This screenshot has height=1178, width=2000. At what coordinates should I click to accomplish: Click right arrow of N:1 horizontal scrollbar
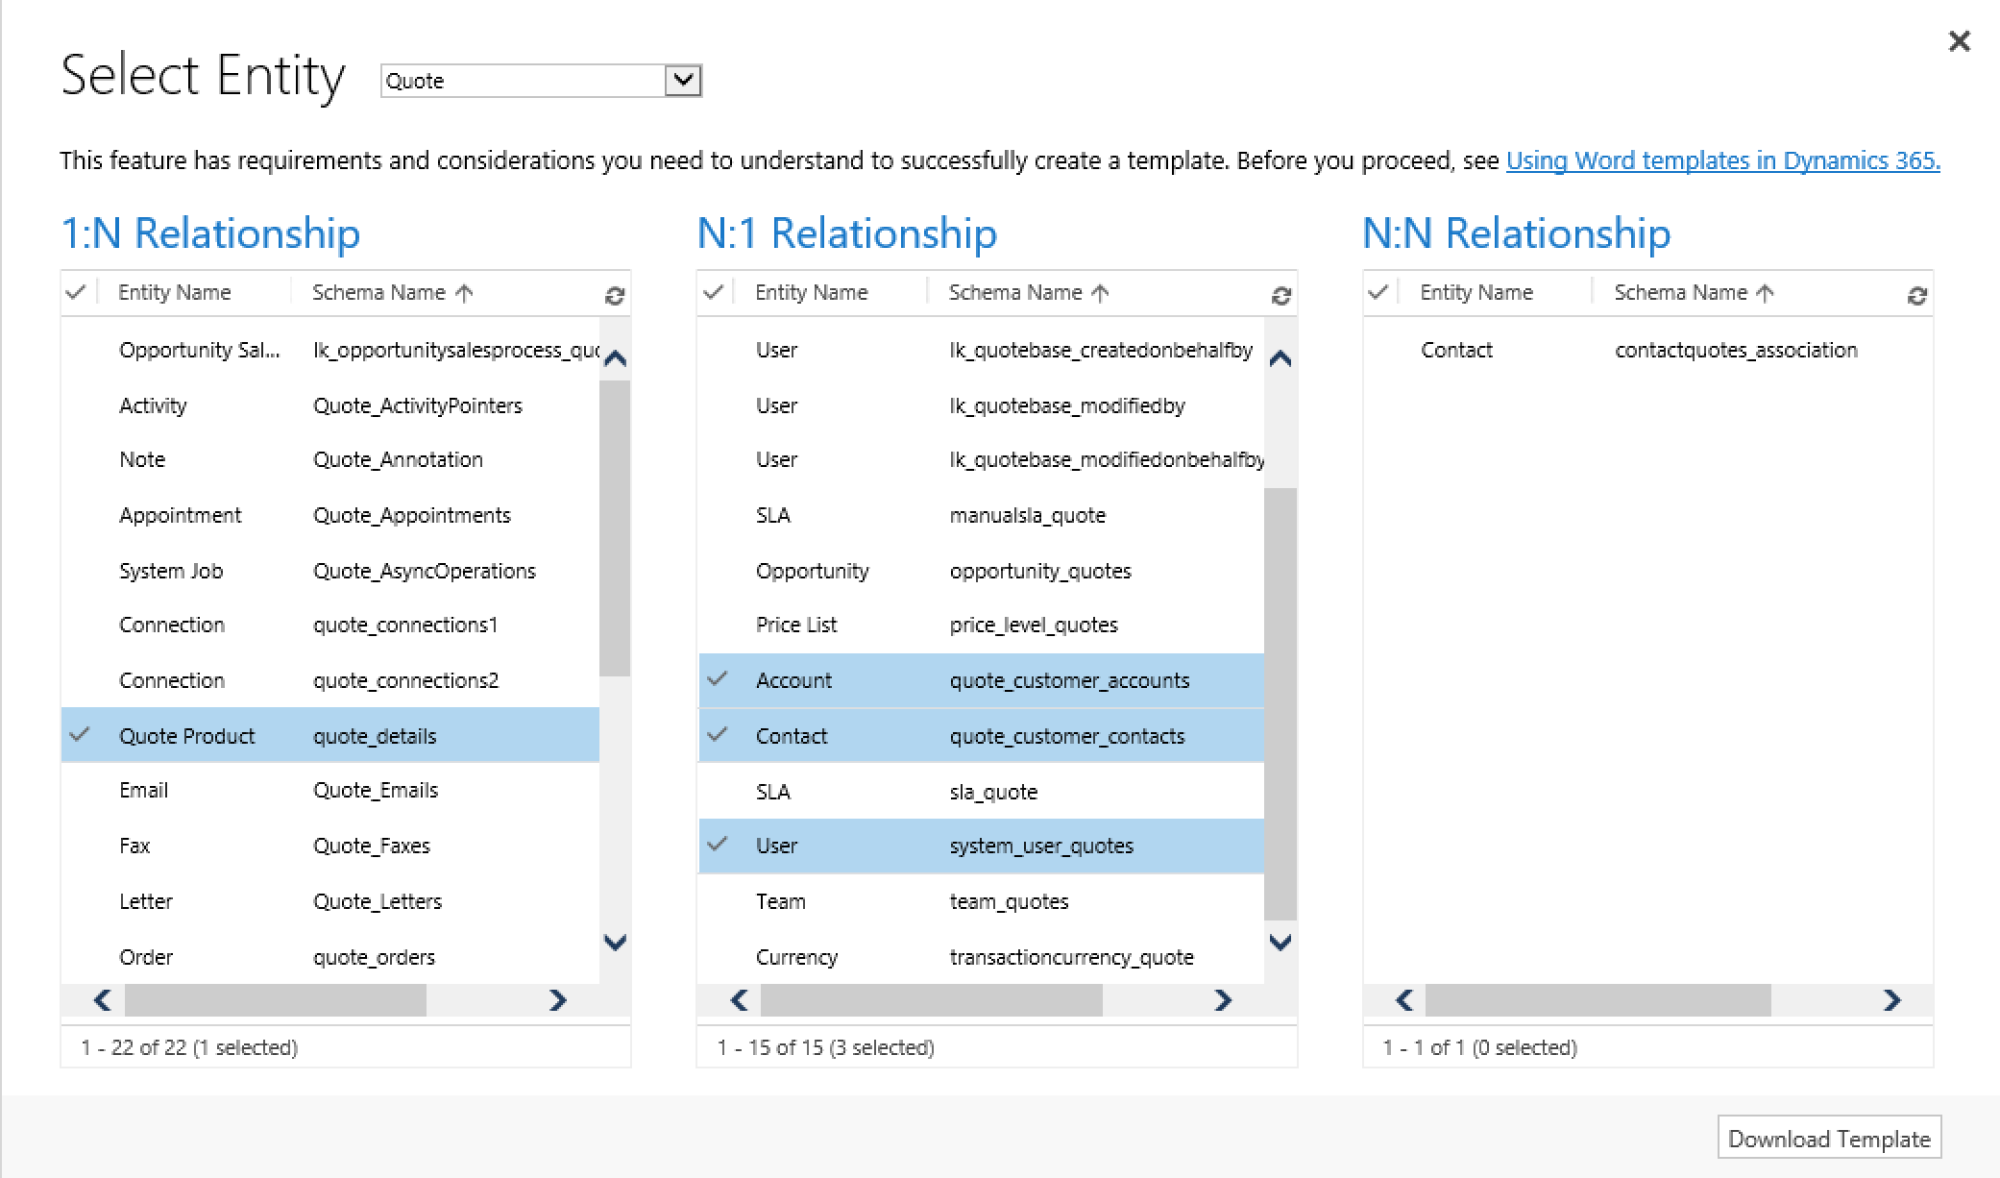tap(1222, 1000)
